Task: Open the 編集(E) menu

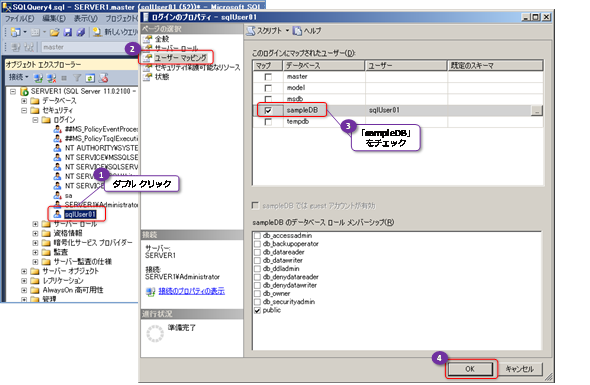Action: [54, 18]
